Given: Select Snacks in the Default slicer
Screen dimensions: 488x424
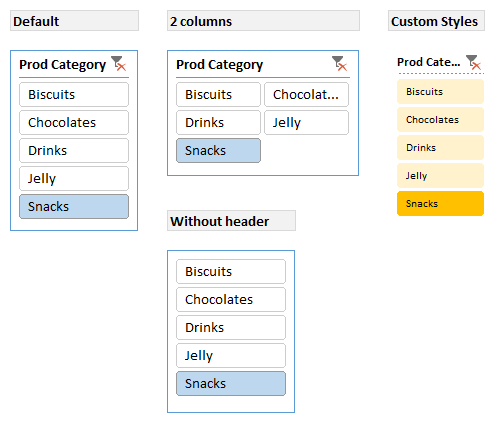Looking at the screenshot, I should tap(74, 207).
